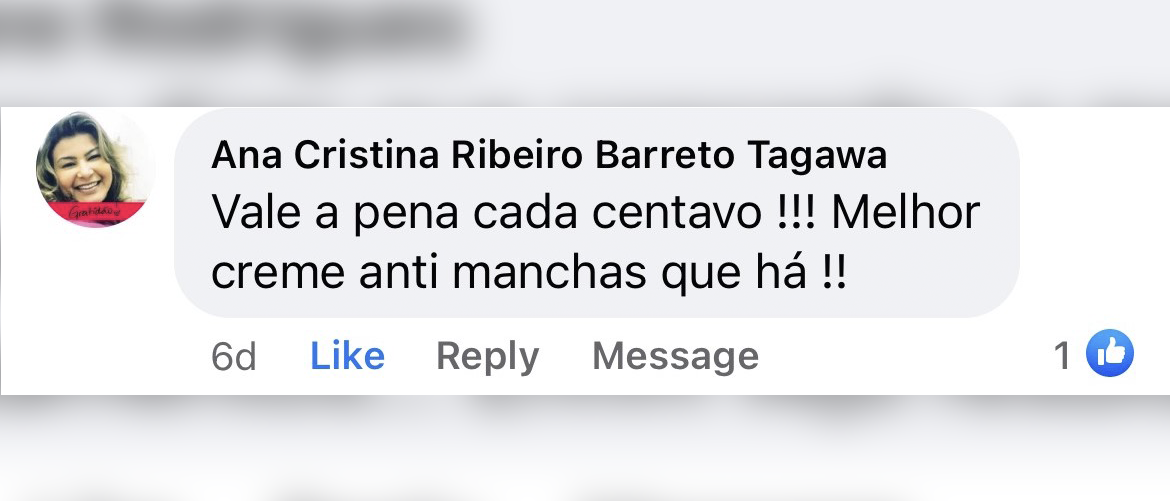Viewport: 1170px width, 501px height.
Task: Click the blue thumbs-up reaction icon
Action: click(1110, 353)
